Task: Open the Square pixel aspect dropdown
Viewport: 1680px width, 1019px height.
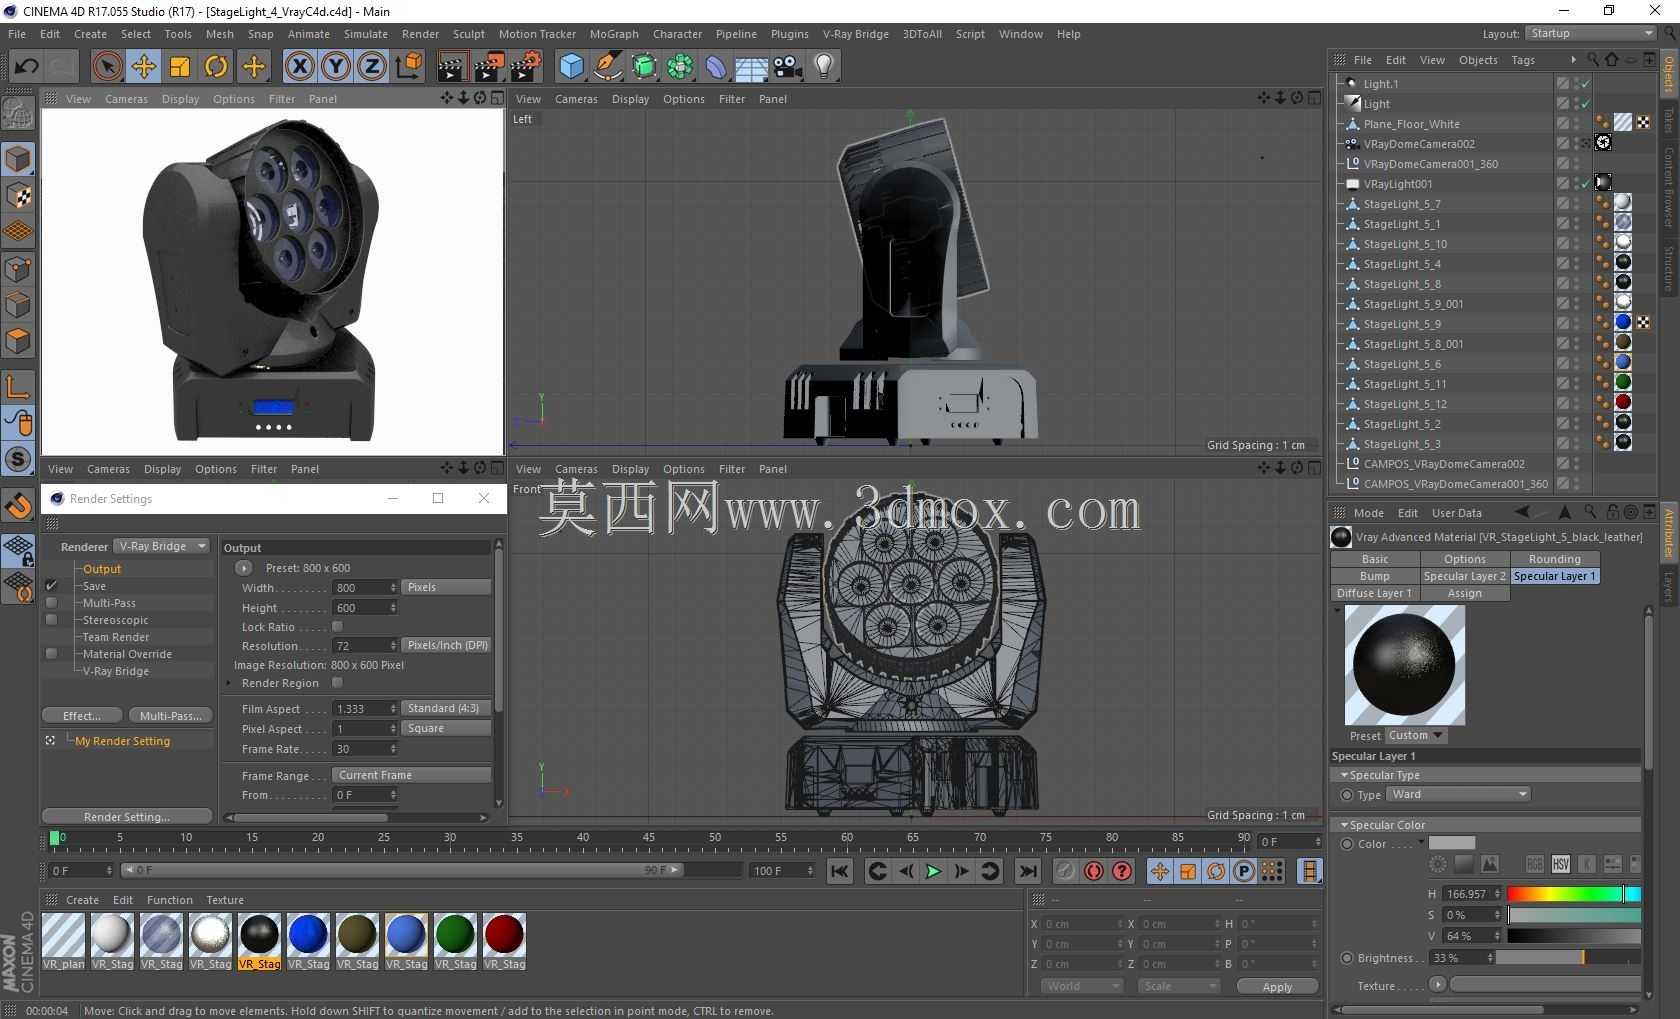Action: click(446, 729)
